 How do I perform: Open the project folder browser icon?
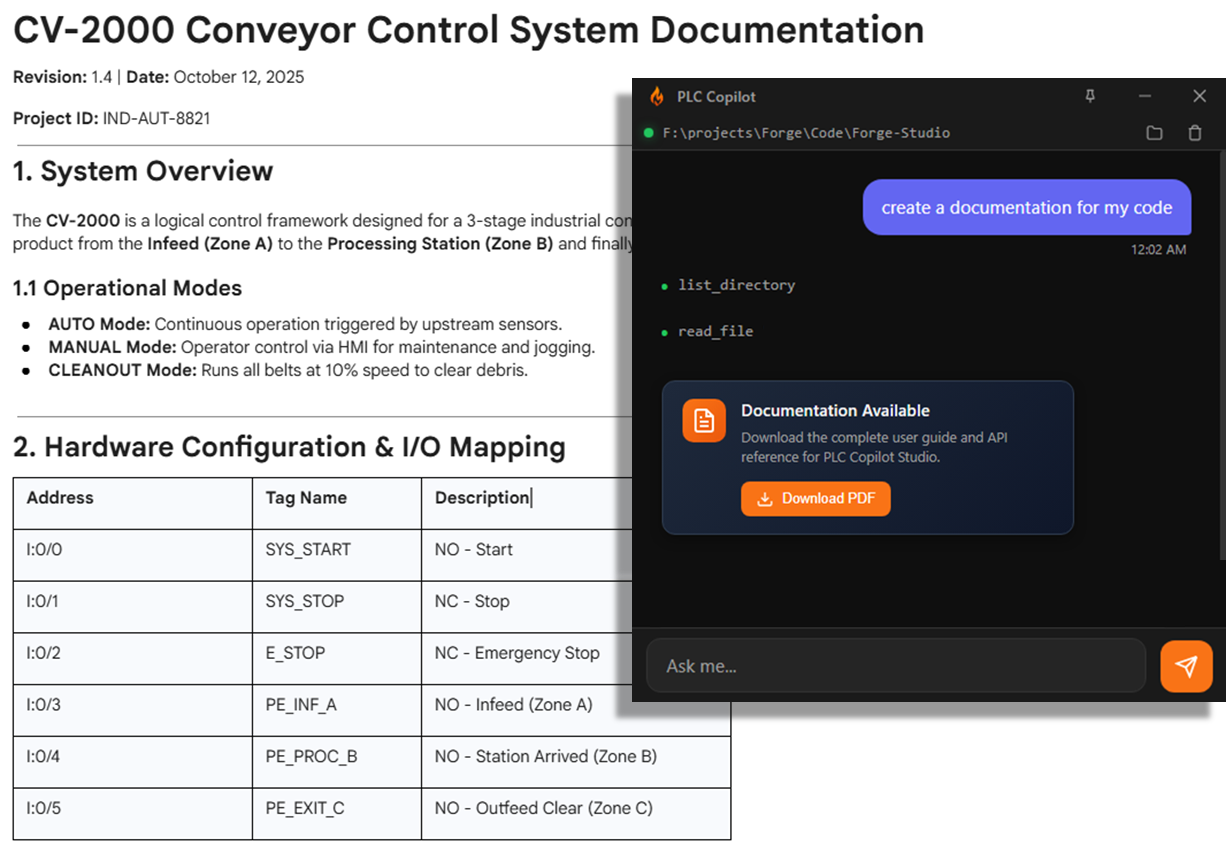coord(1154,133)
